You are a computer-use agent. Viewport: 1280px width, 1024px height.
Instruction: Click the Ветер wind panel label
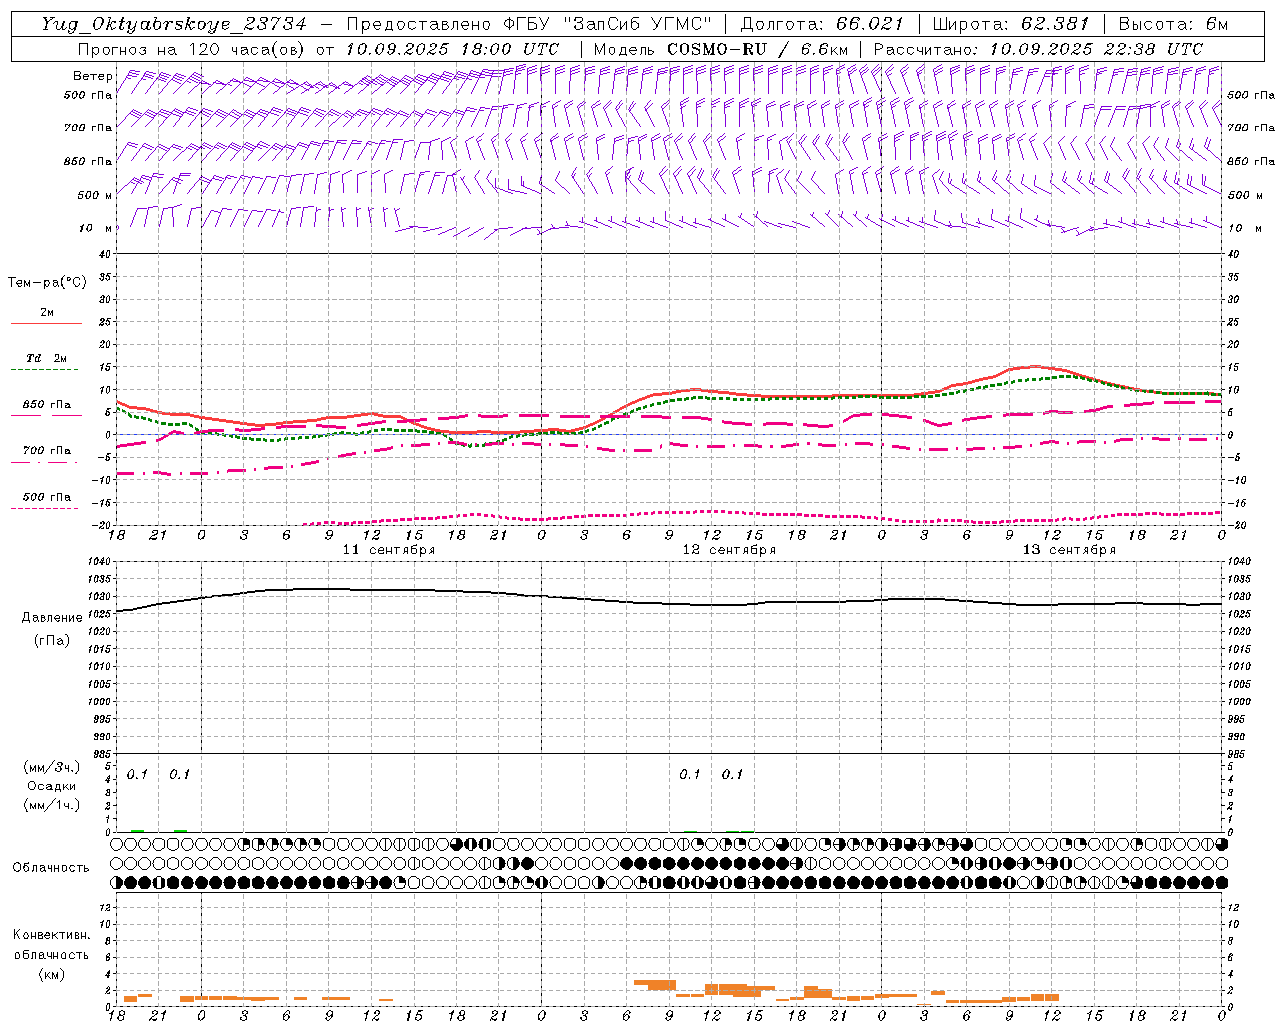click(92, 76)
